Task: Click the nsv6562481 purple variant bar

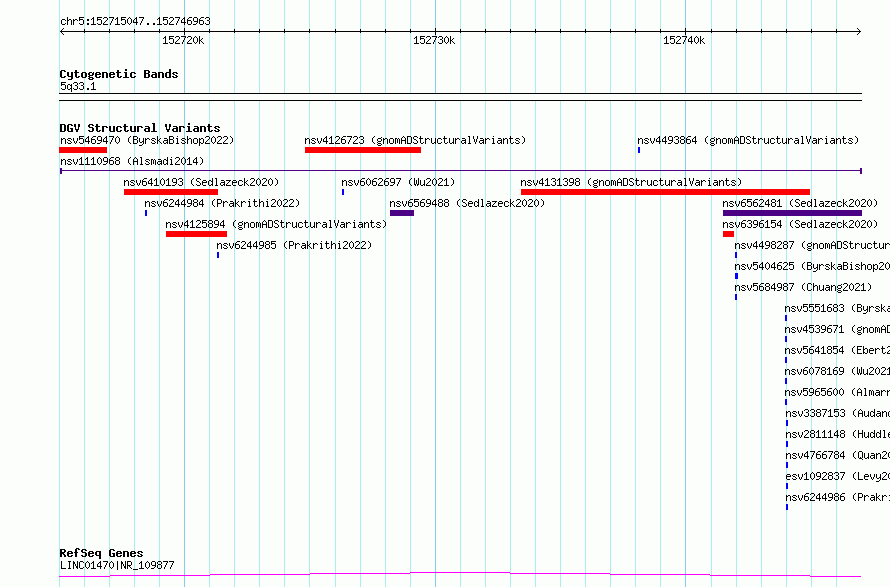Action: 792,213
